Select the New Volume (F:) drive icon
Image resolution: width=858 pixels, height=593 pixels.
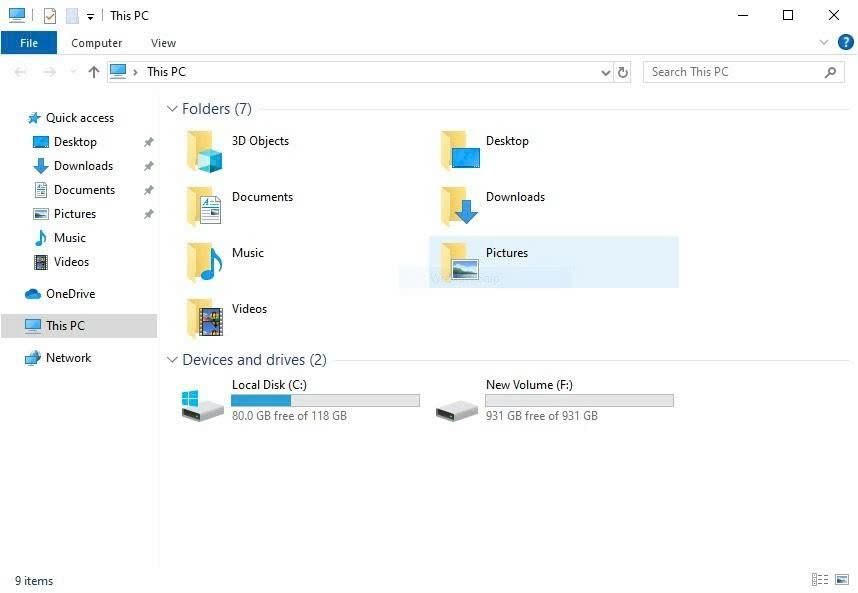pos(457,405)
